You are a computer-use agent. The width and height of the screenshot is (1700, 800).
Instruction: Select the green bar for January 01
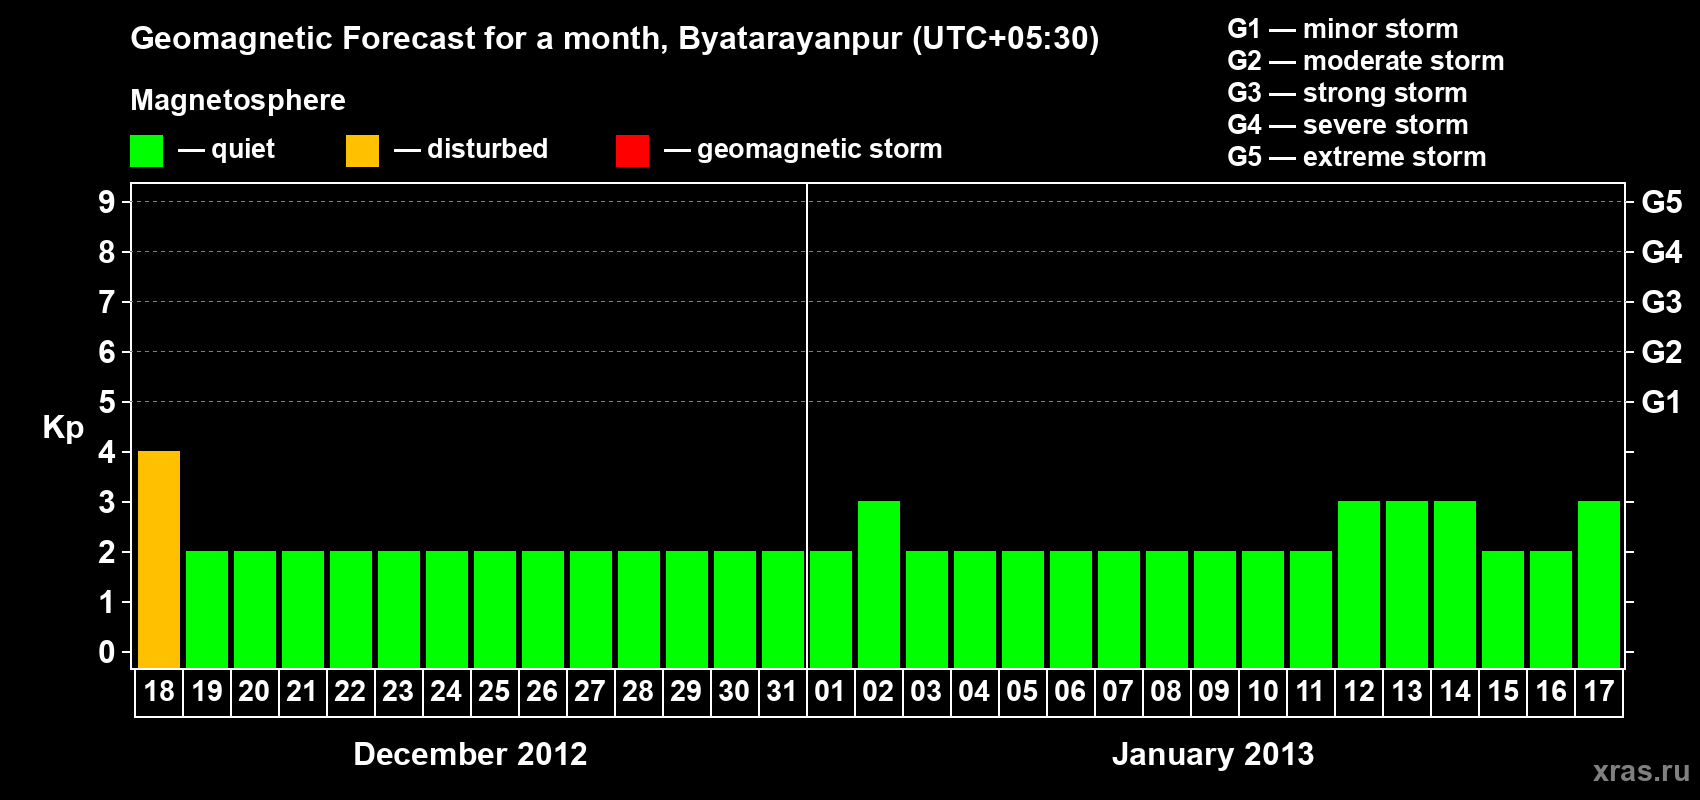click(x=831, y=609)
